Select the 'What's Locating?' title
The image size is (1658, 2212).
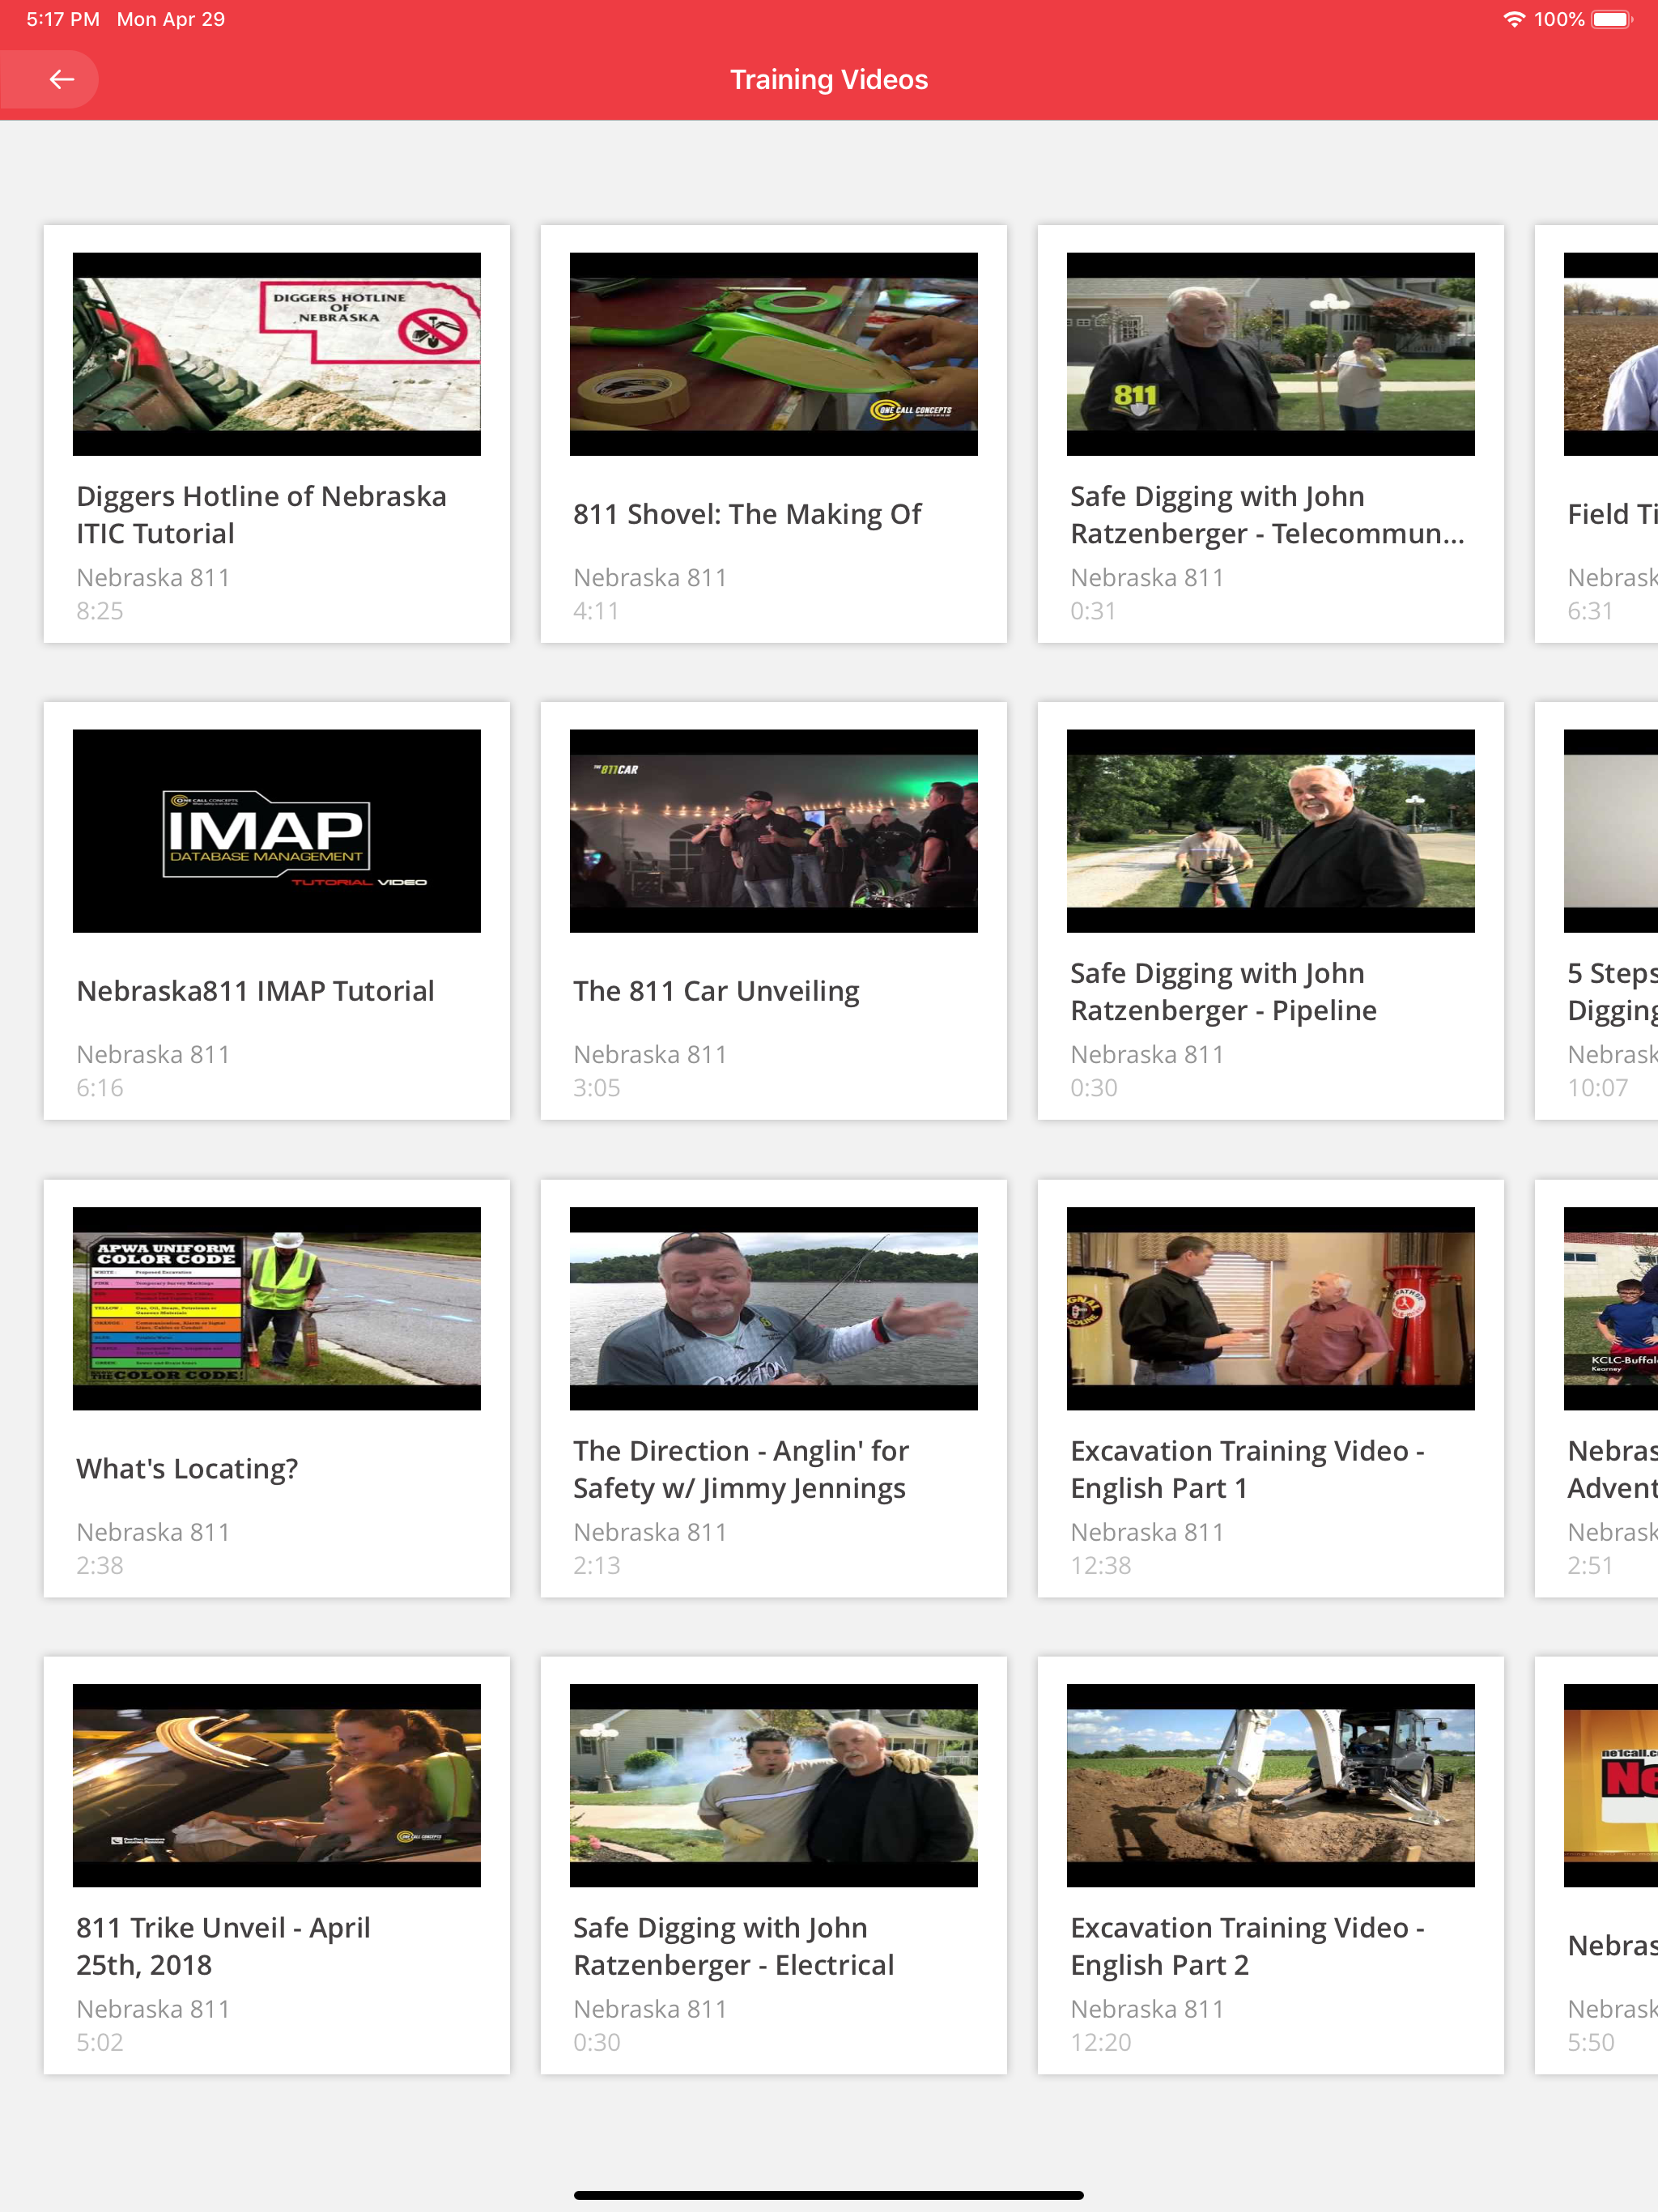click(x=187, y=1468)
